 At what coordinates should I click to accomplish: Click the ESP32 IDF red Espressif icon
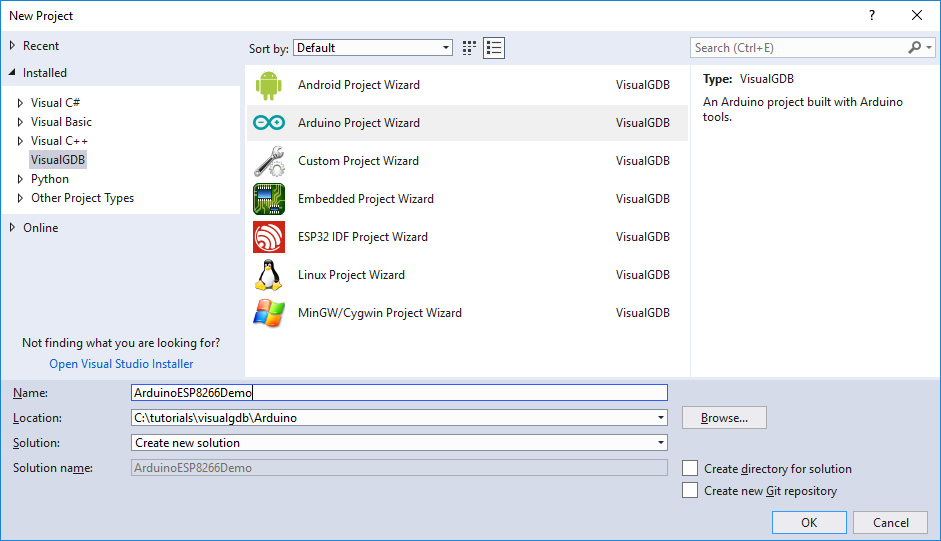(x=268, y=237)
